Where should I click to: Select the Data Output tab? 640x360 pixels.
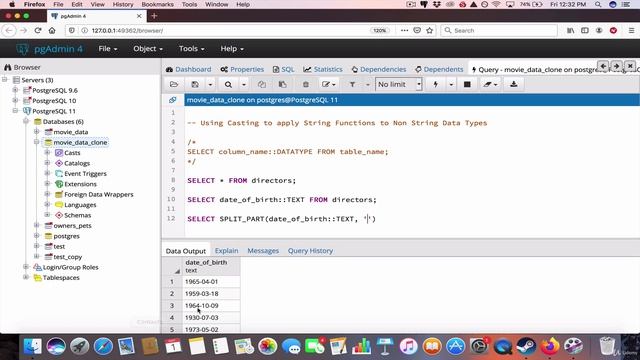tap(186, 251)
